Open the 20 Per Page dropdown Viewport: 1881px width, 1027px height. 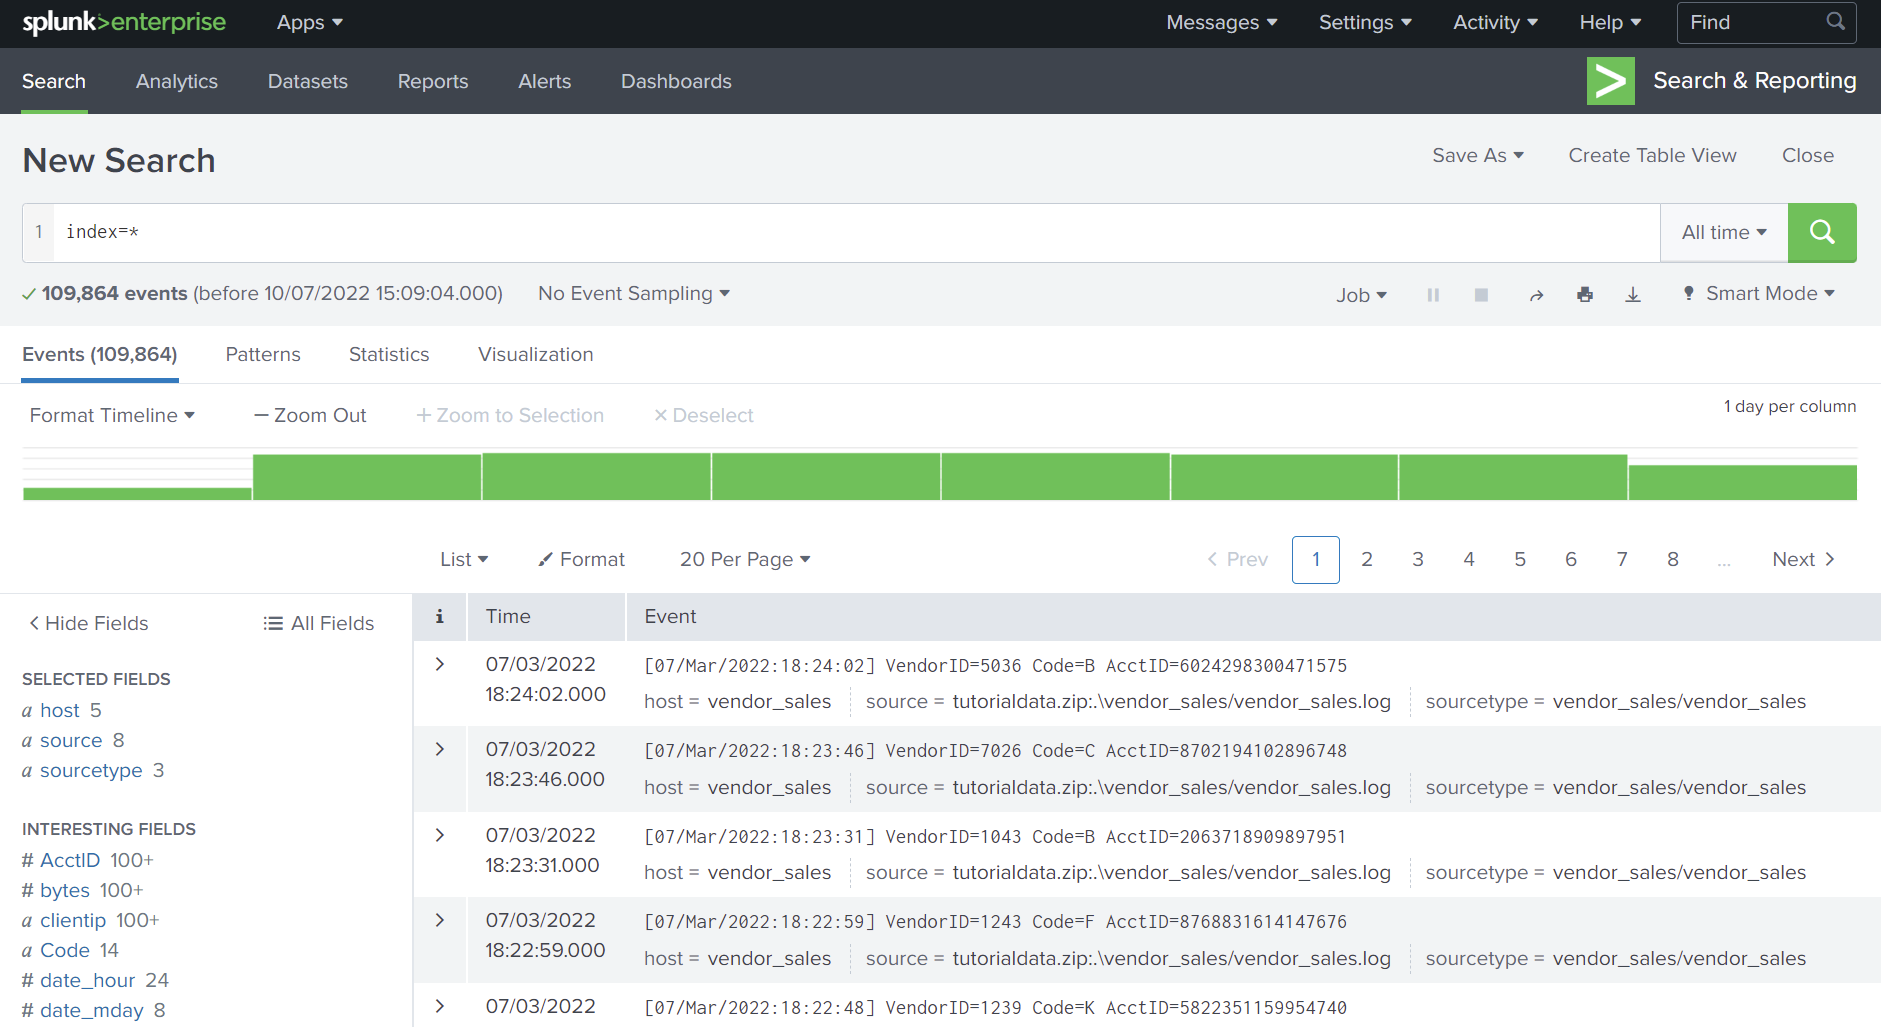[x=744, y=559]
